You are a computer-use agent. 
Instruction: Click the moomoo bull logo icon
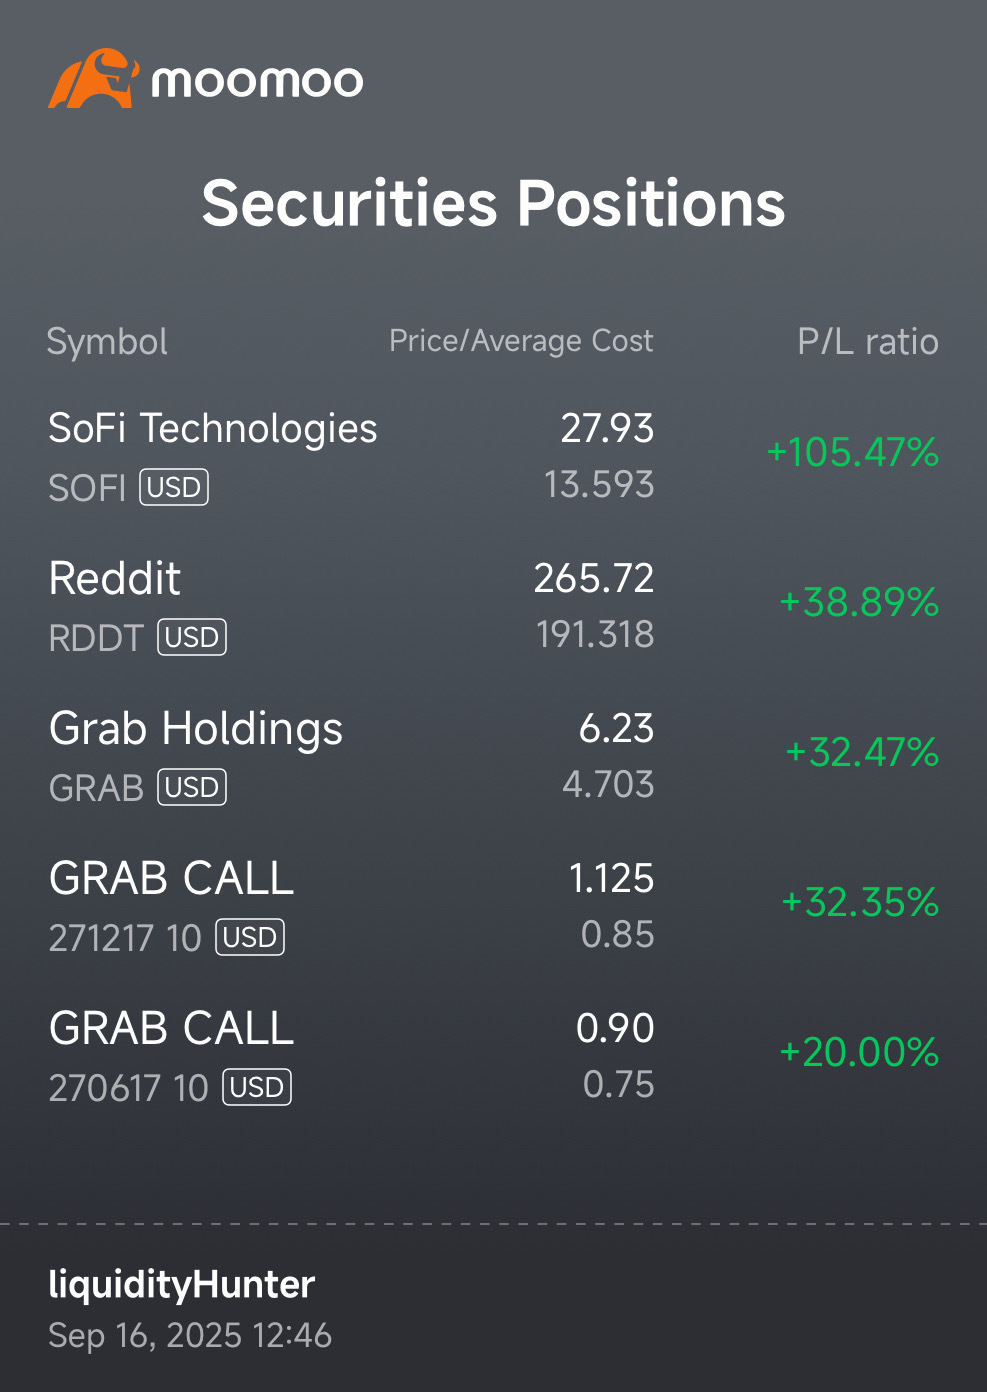point(93,78)
